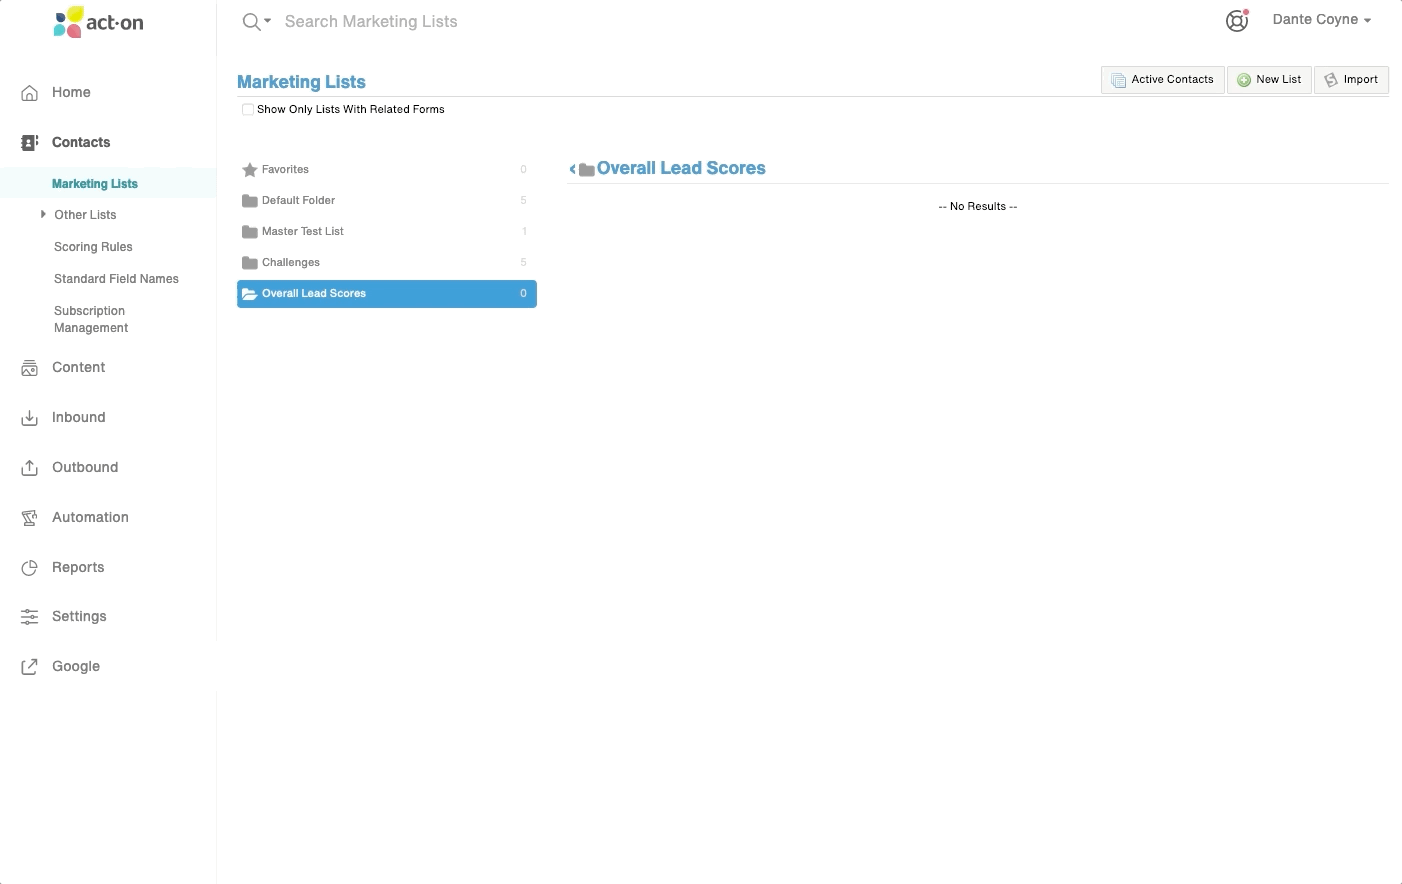This screenshot has width=1402, height=884.
Task: Click the search magnifier icon
Action: point(251,21)
